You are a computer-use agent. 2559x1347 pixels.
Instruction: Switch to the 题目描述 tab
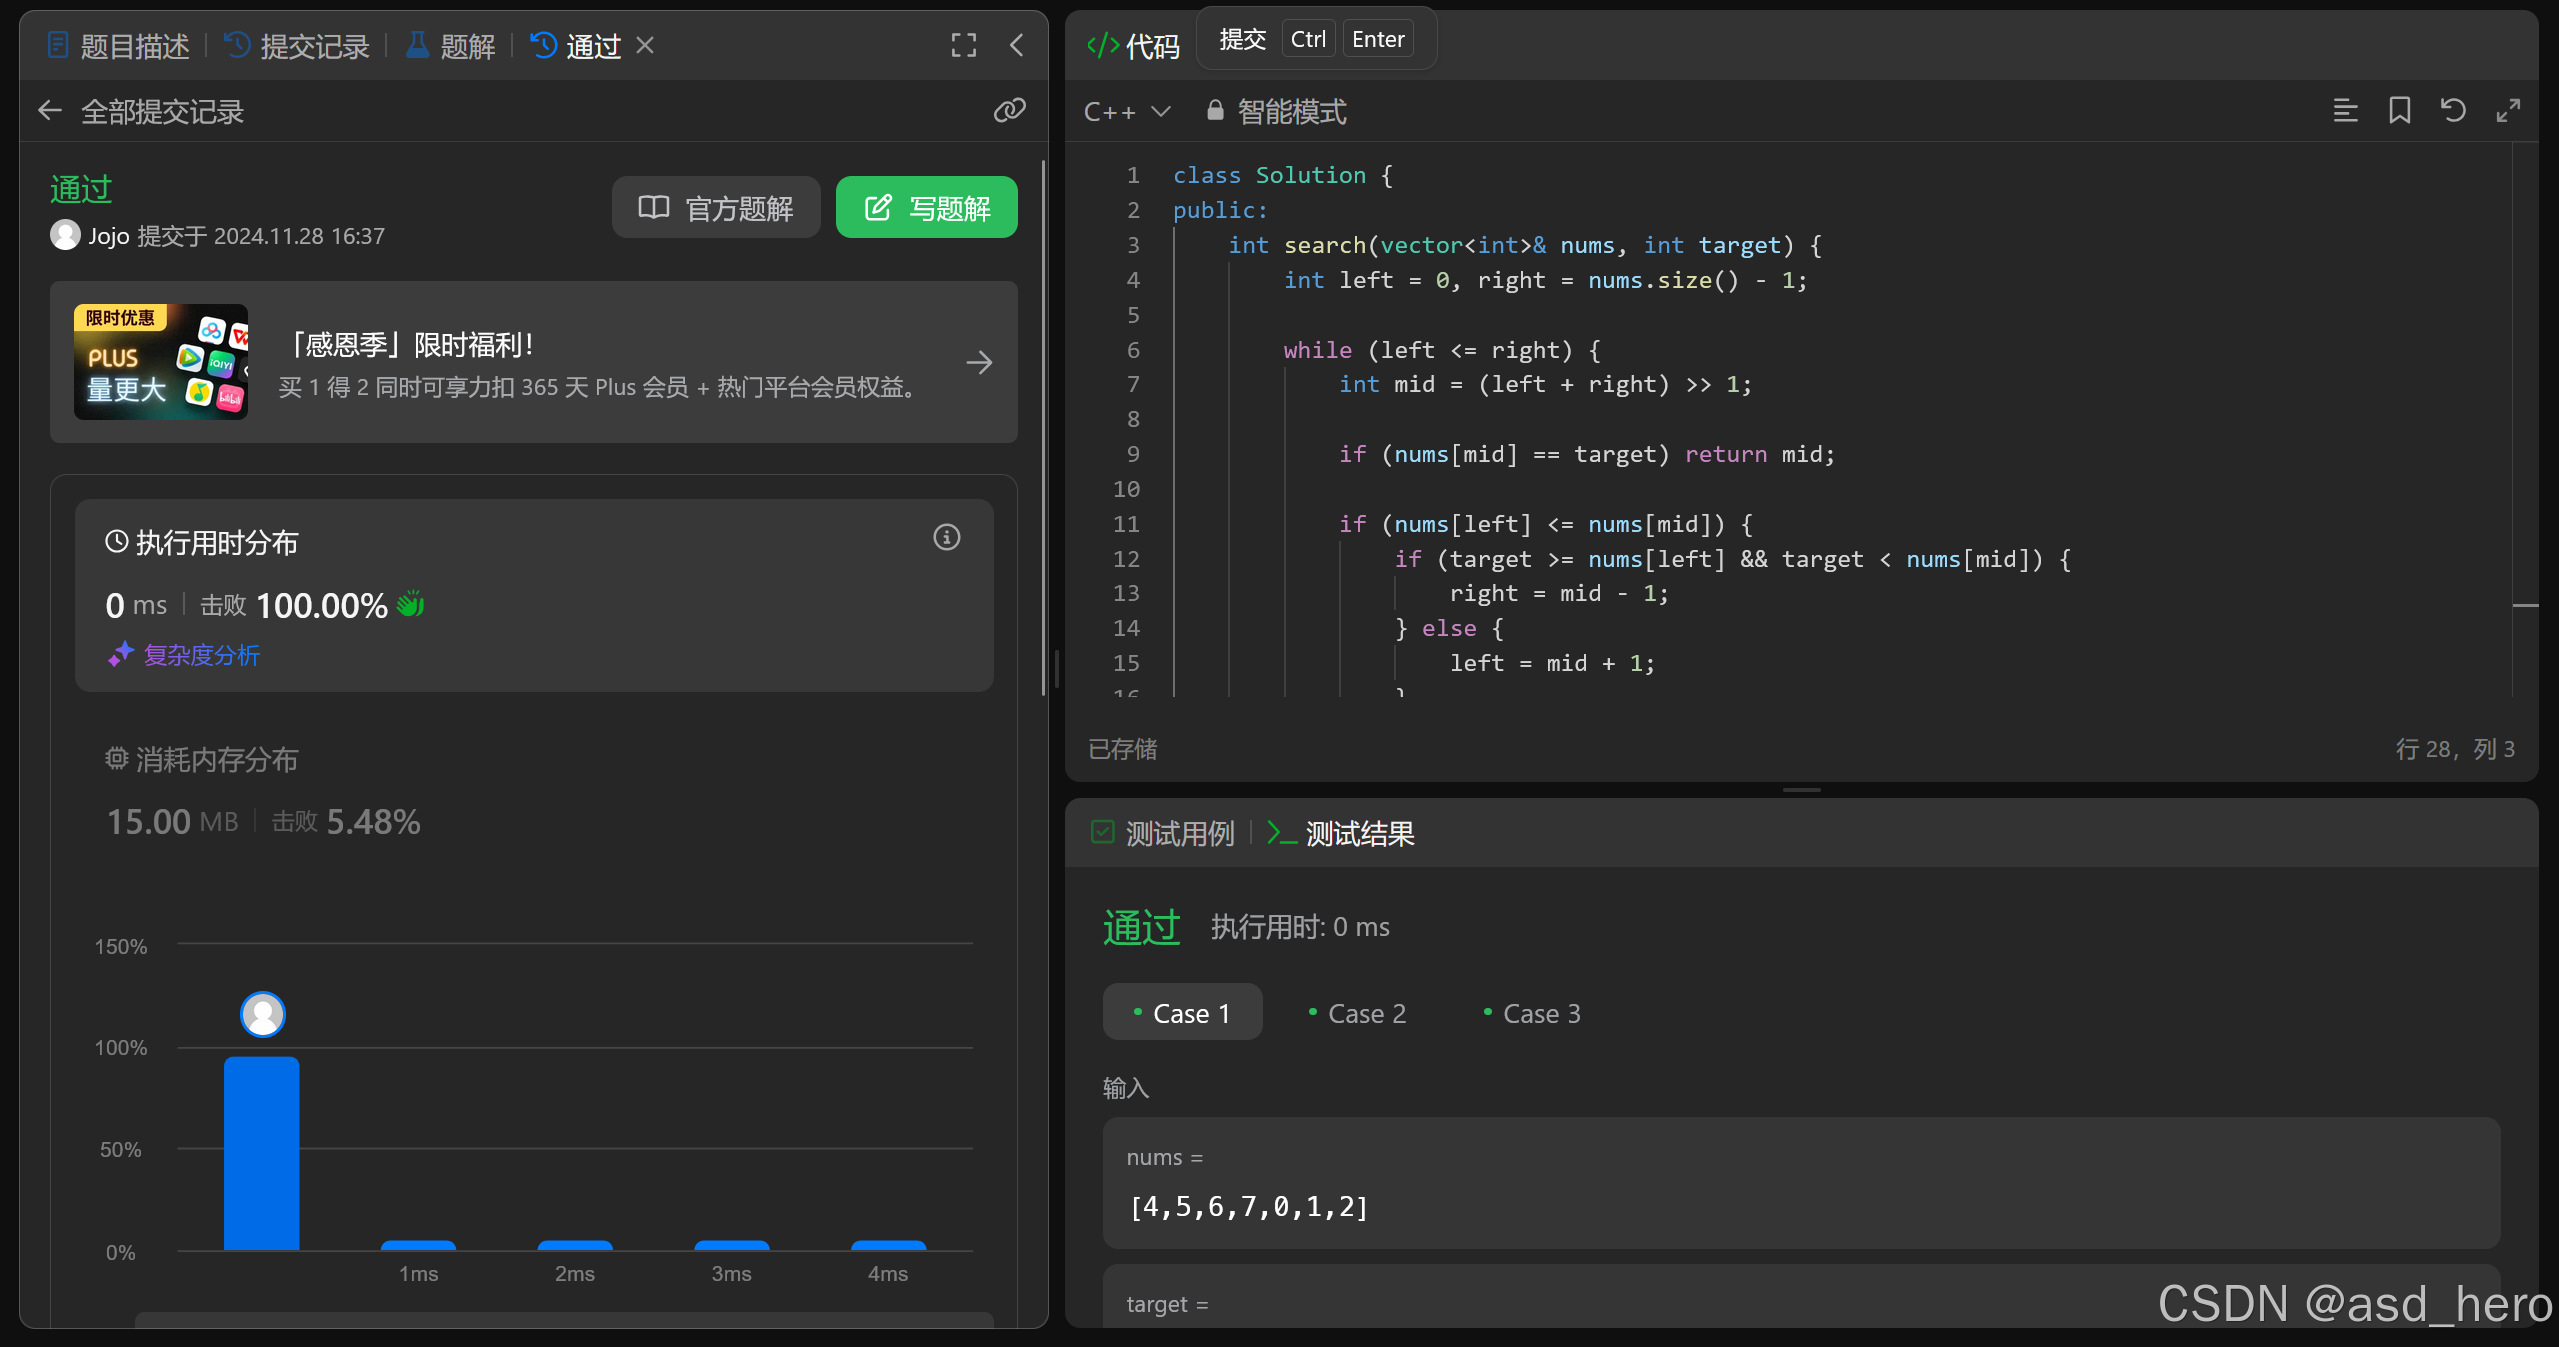119,46
